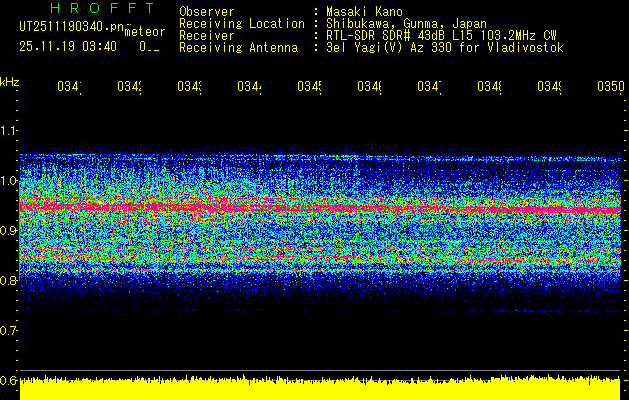Select the filename UT2511190340.pn
Viewport: 629px width, 400px height.
coord(71,26)
